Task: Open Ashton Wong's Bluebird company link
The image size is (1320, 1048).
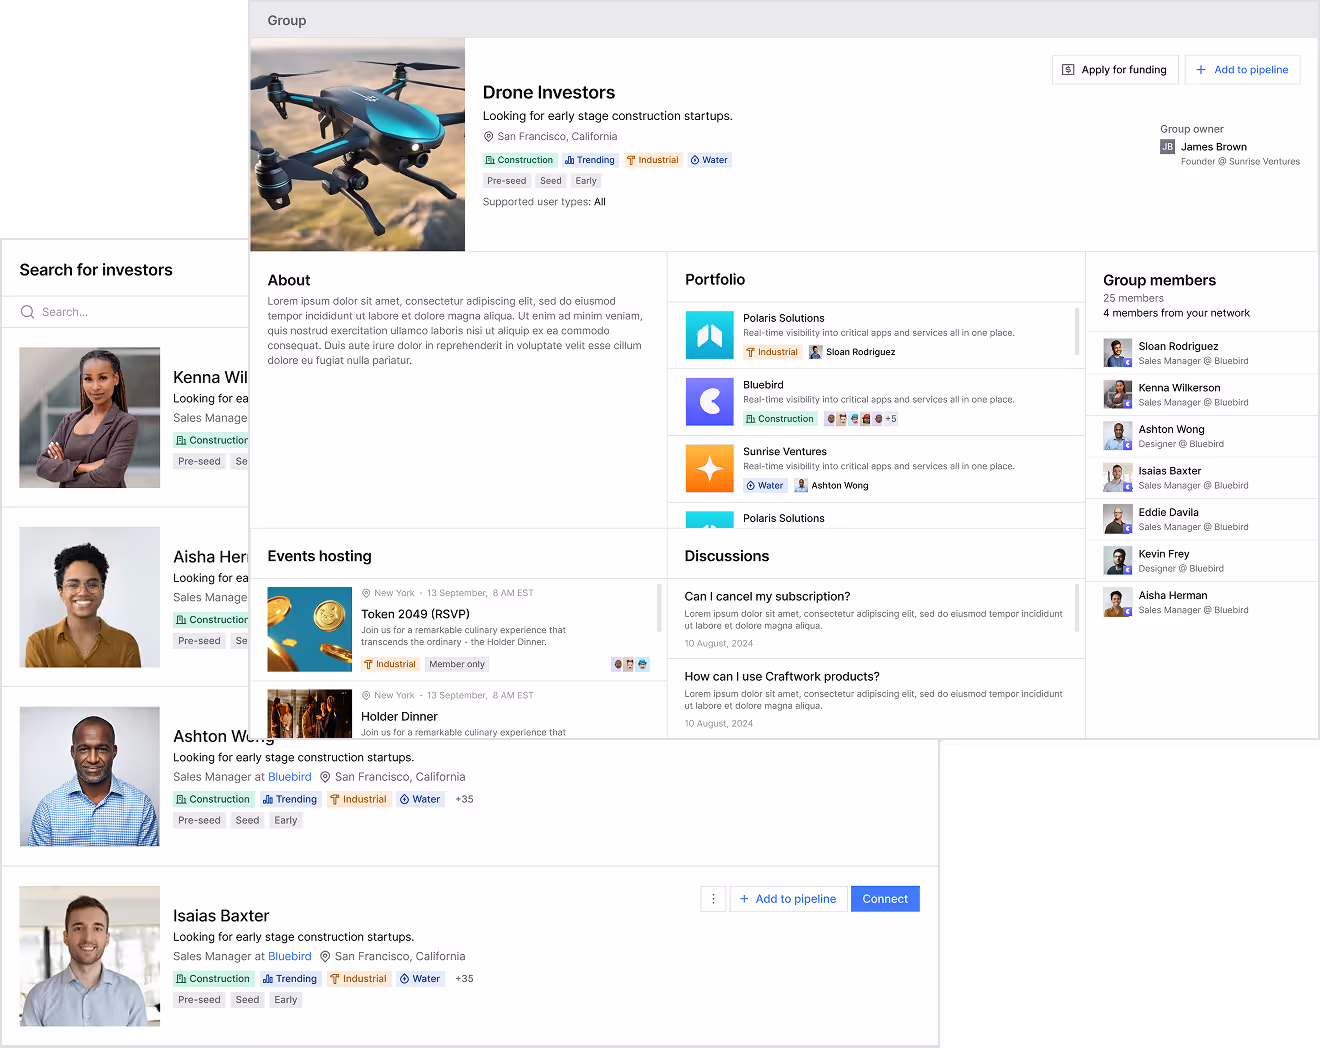Action: (x=290, y=777)
